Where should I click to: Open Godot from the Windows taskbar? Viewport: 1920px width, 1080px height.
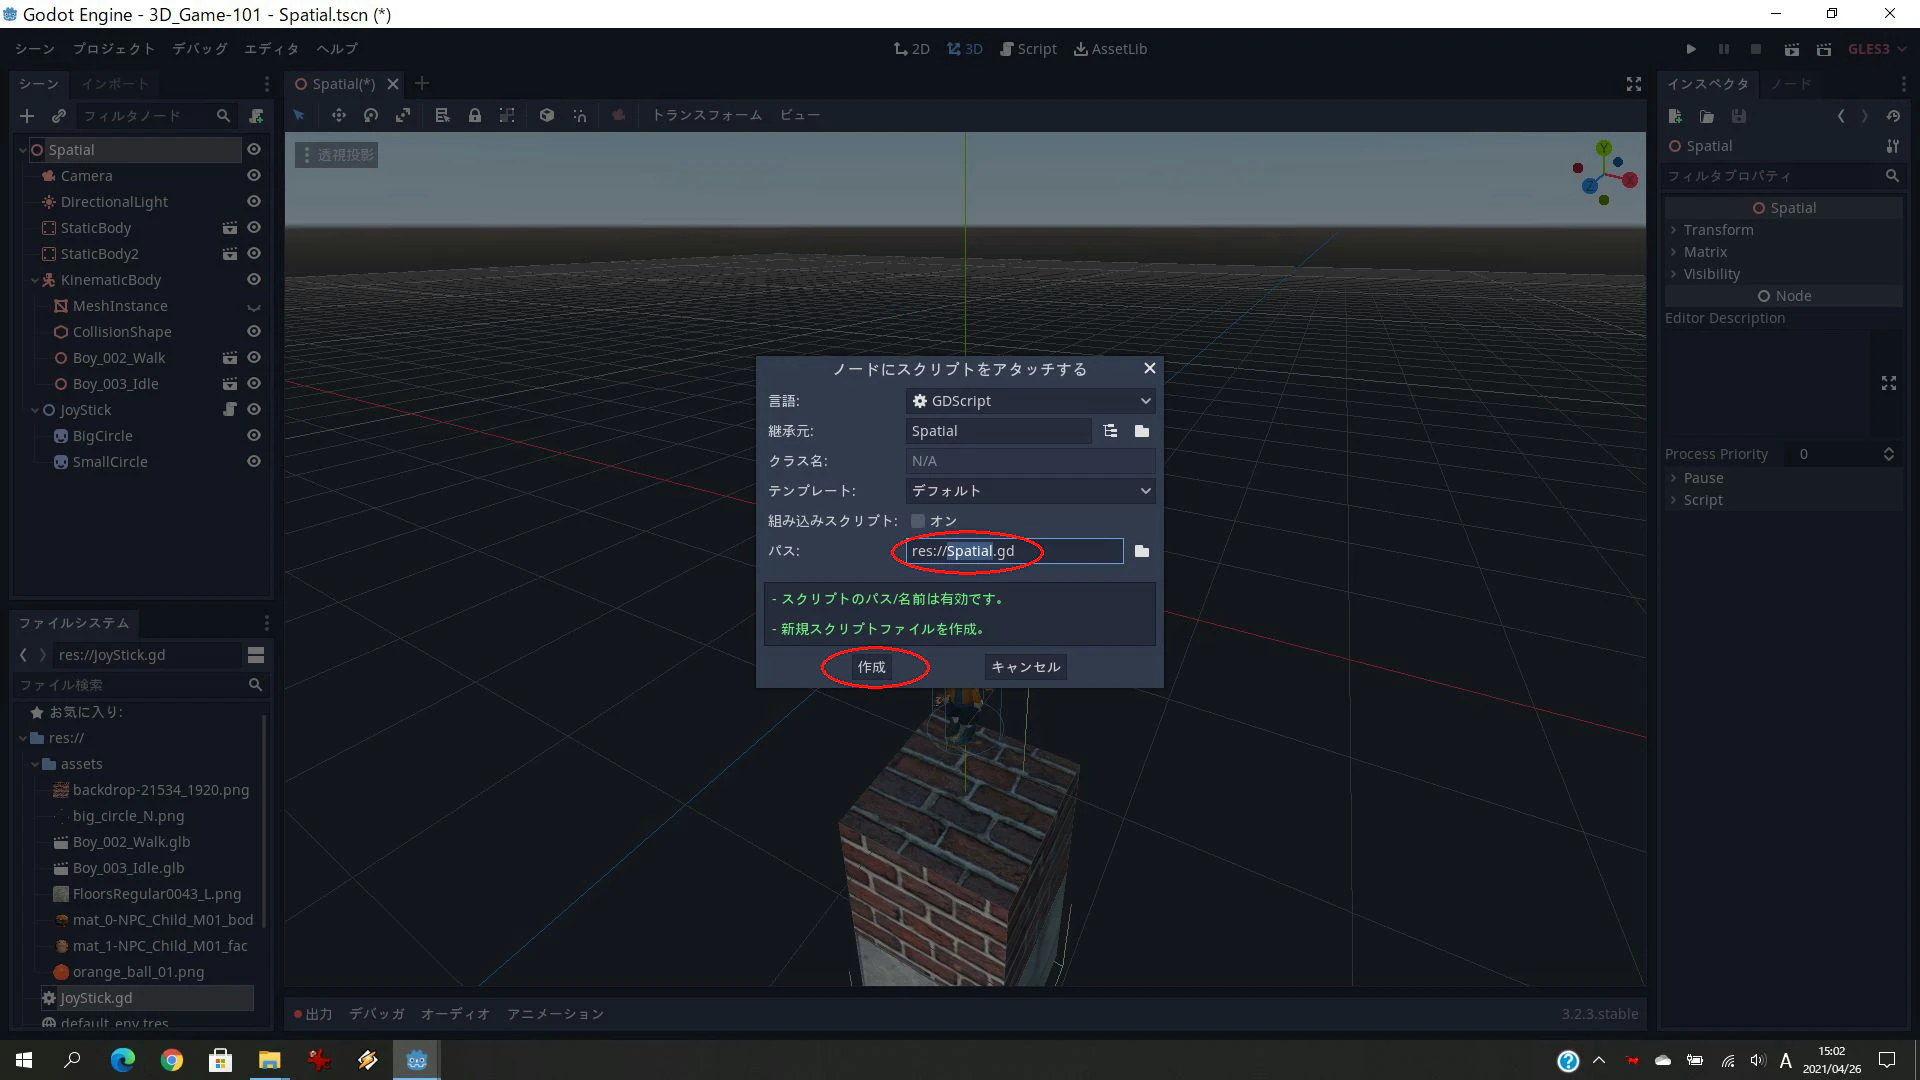pos(417,1060)
